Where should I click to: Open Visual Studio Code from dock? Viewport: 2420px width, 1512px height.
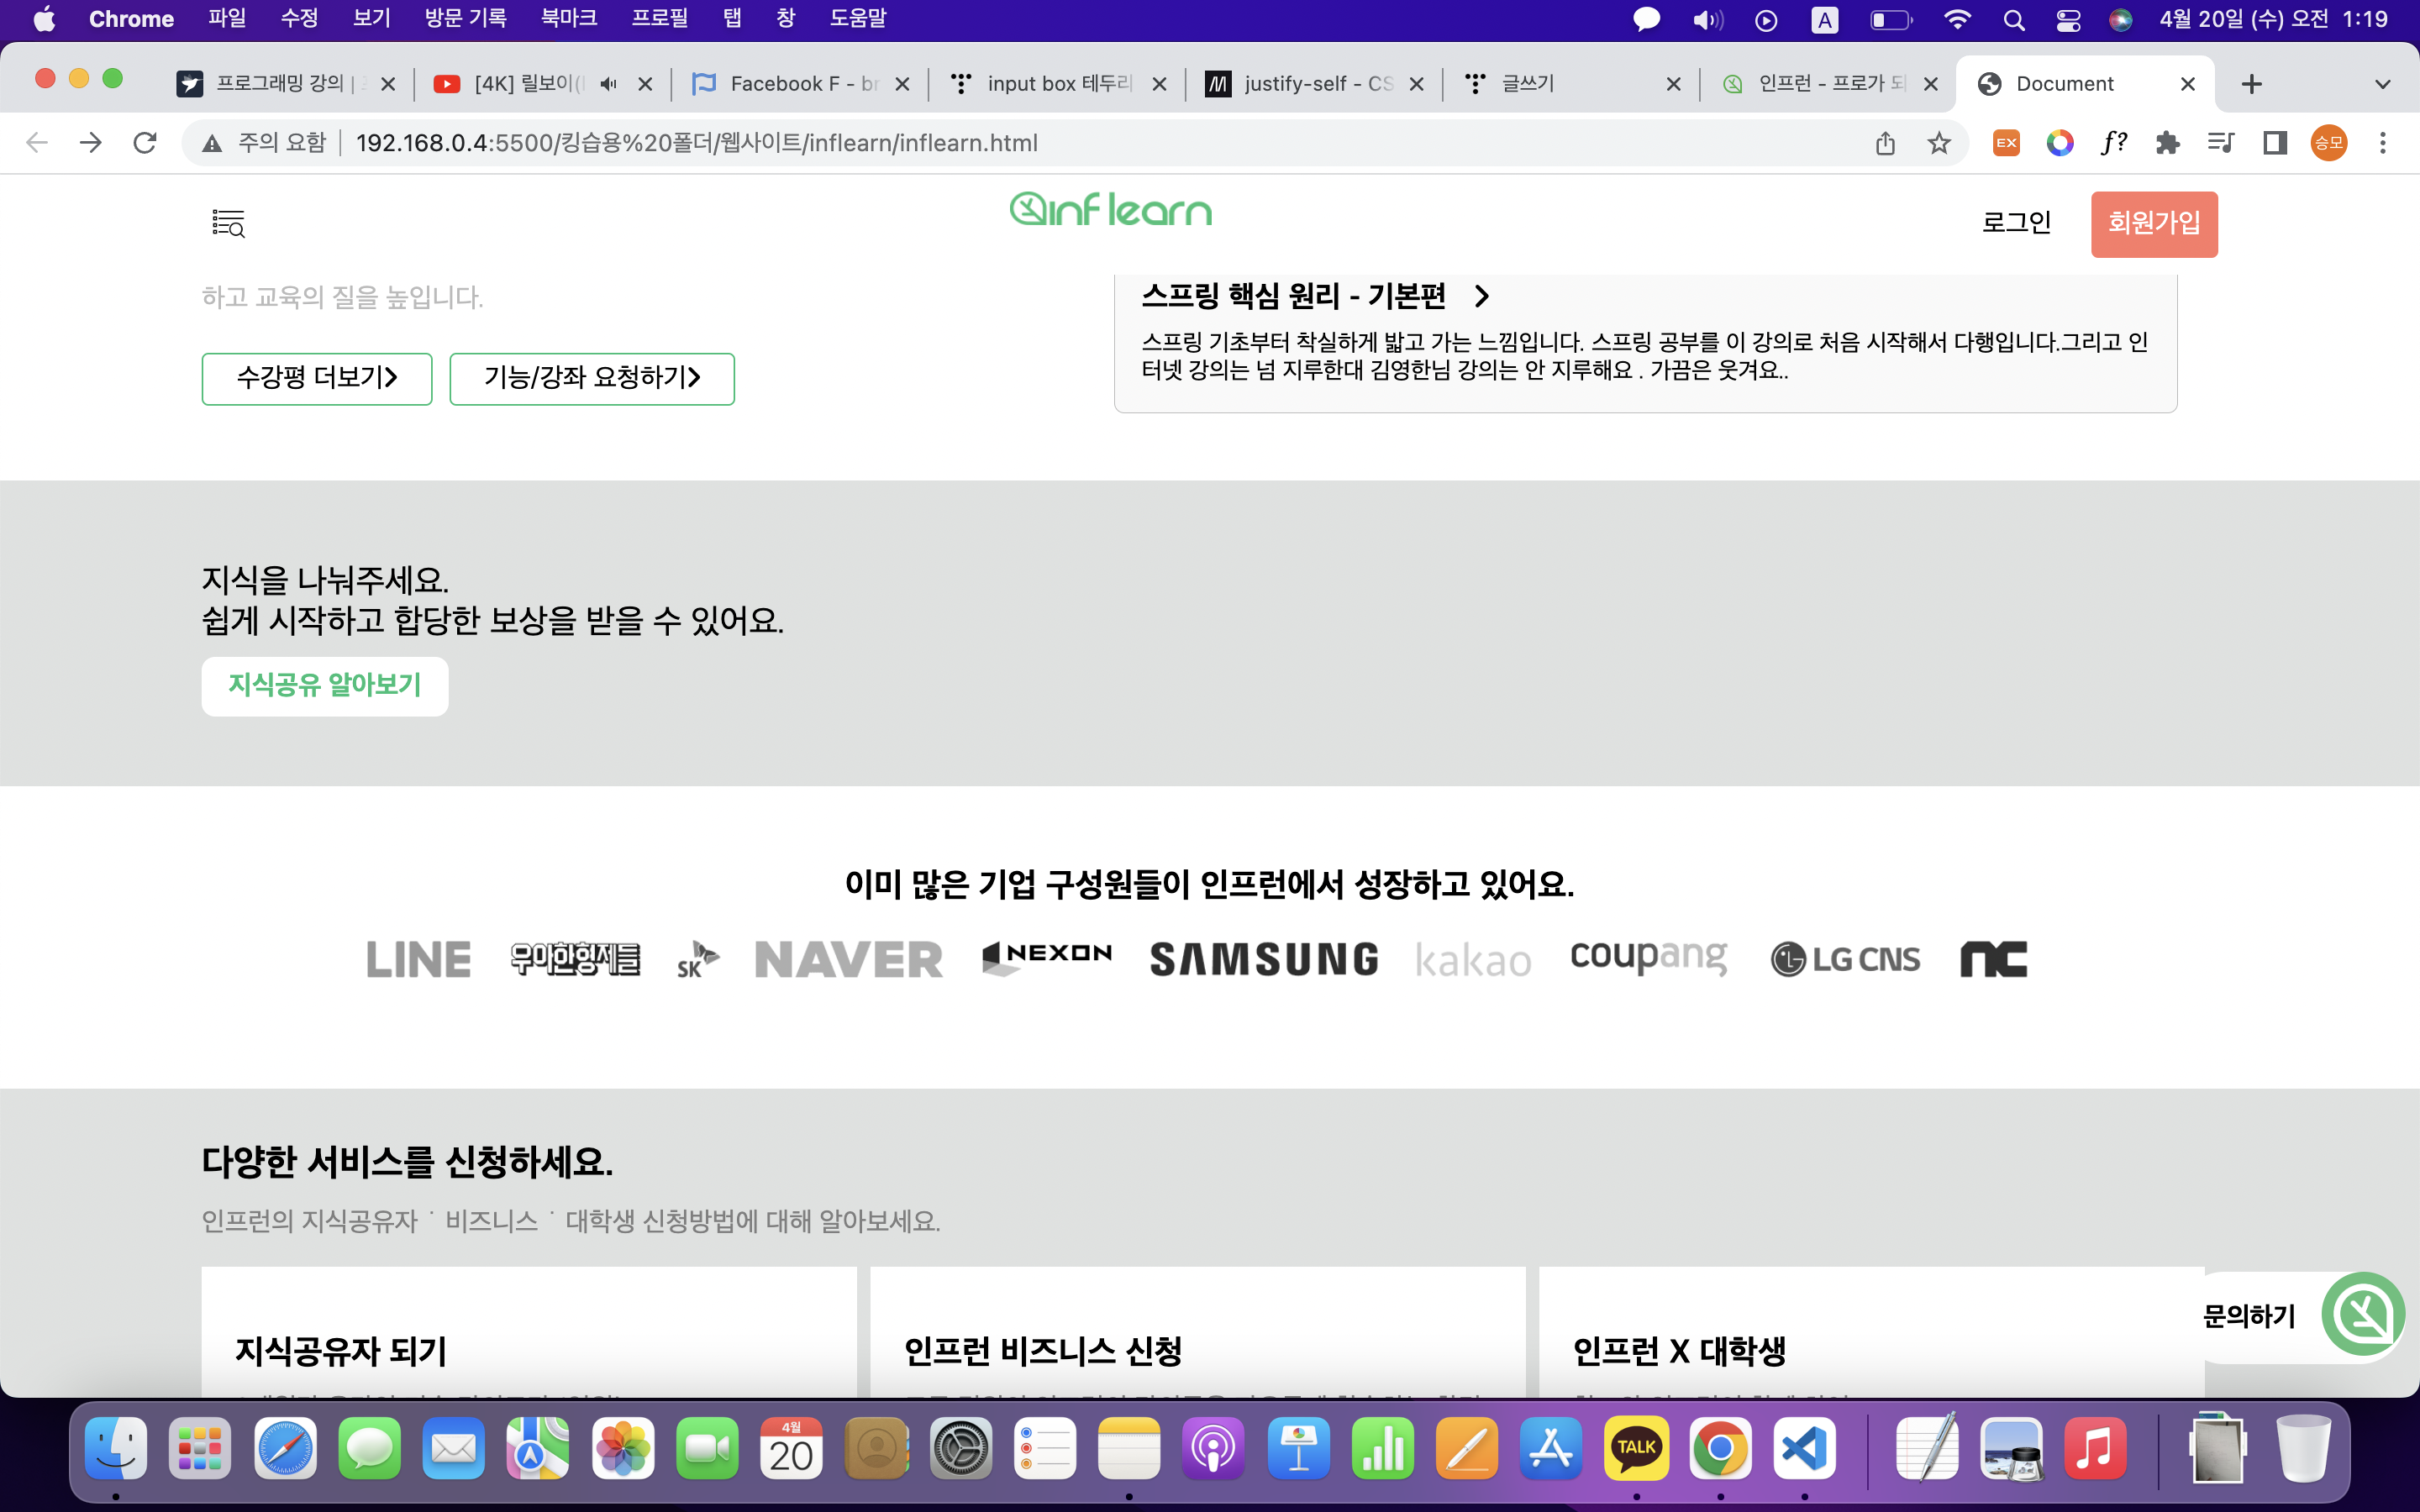(1803, 1448)
